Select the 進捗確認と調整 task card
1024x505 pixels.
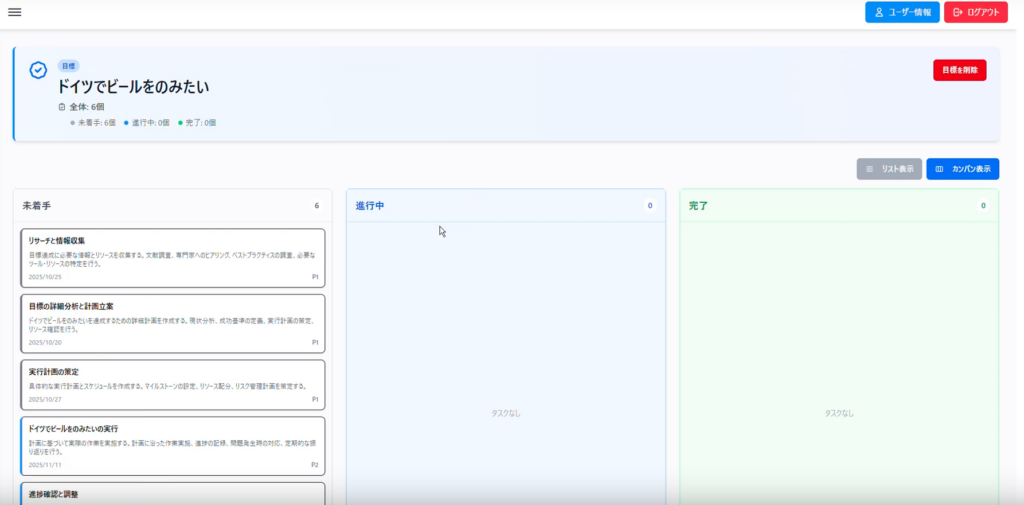[x=172, y=493]
